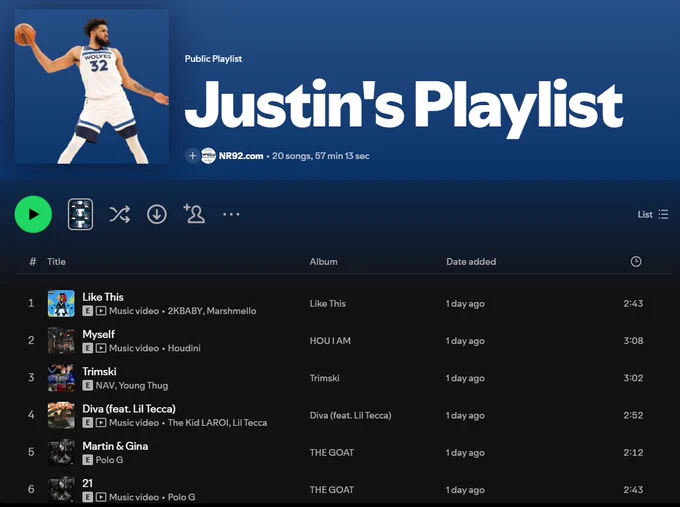Open the Diva album art thumbnail
The image size is (680, 507).
[x=61, y=415]
